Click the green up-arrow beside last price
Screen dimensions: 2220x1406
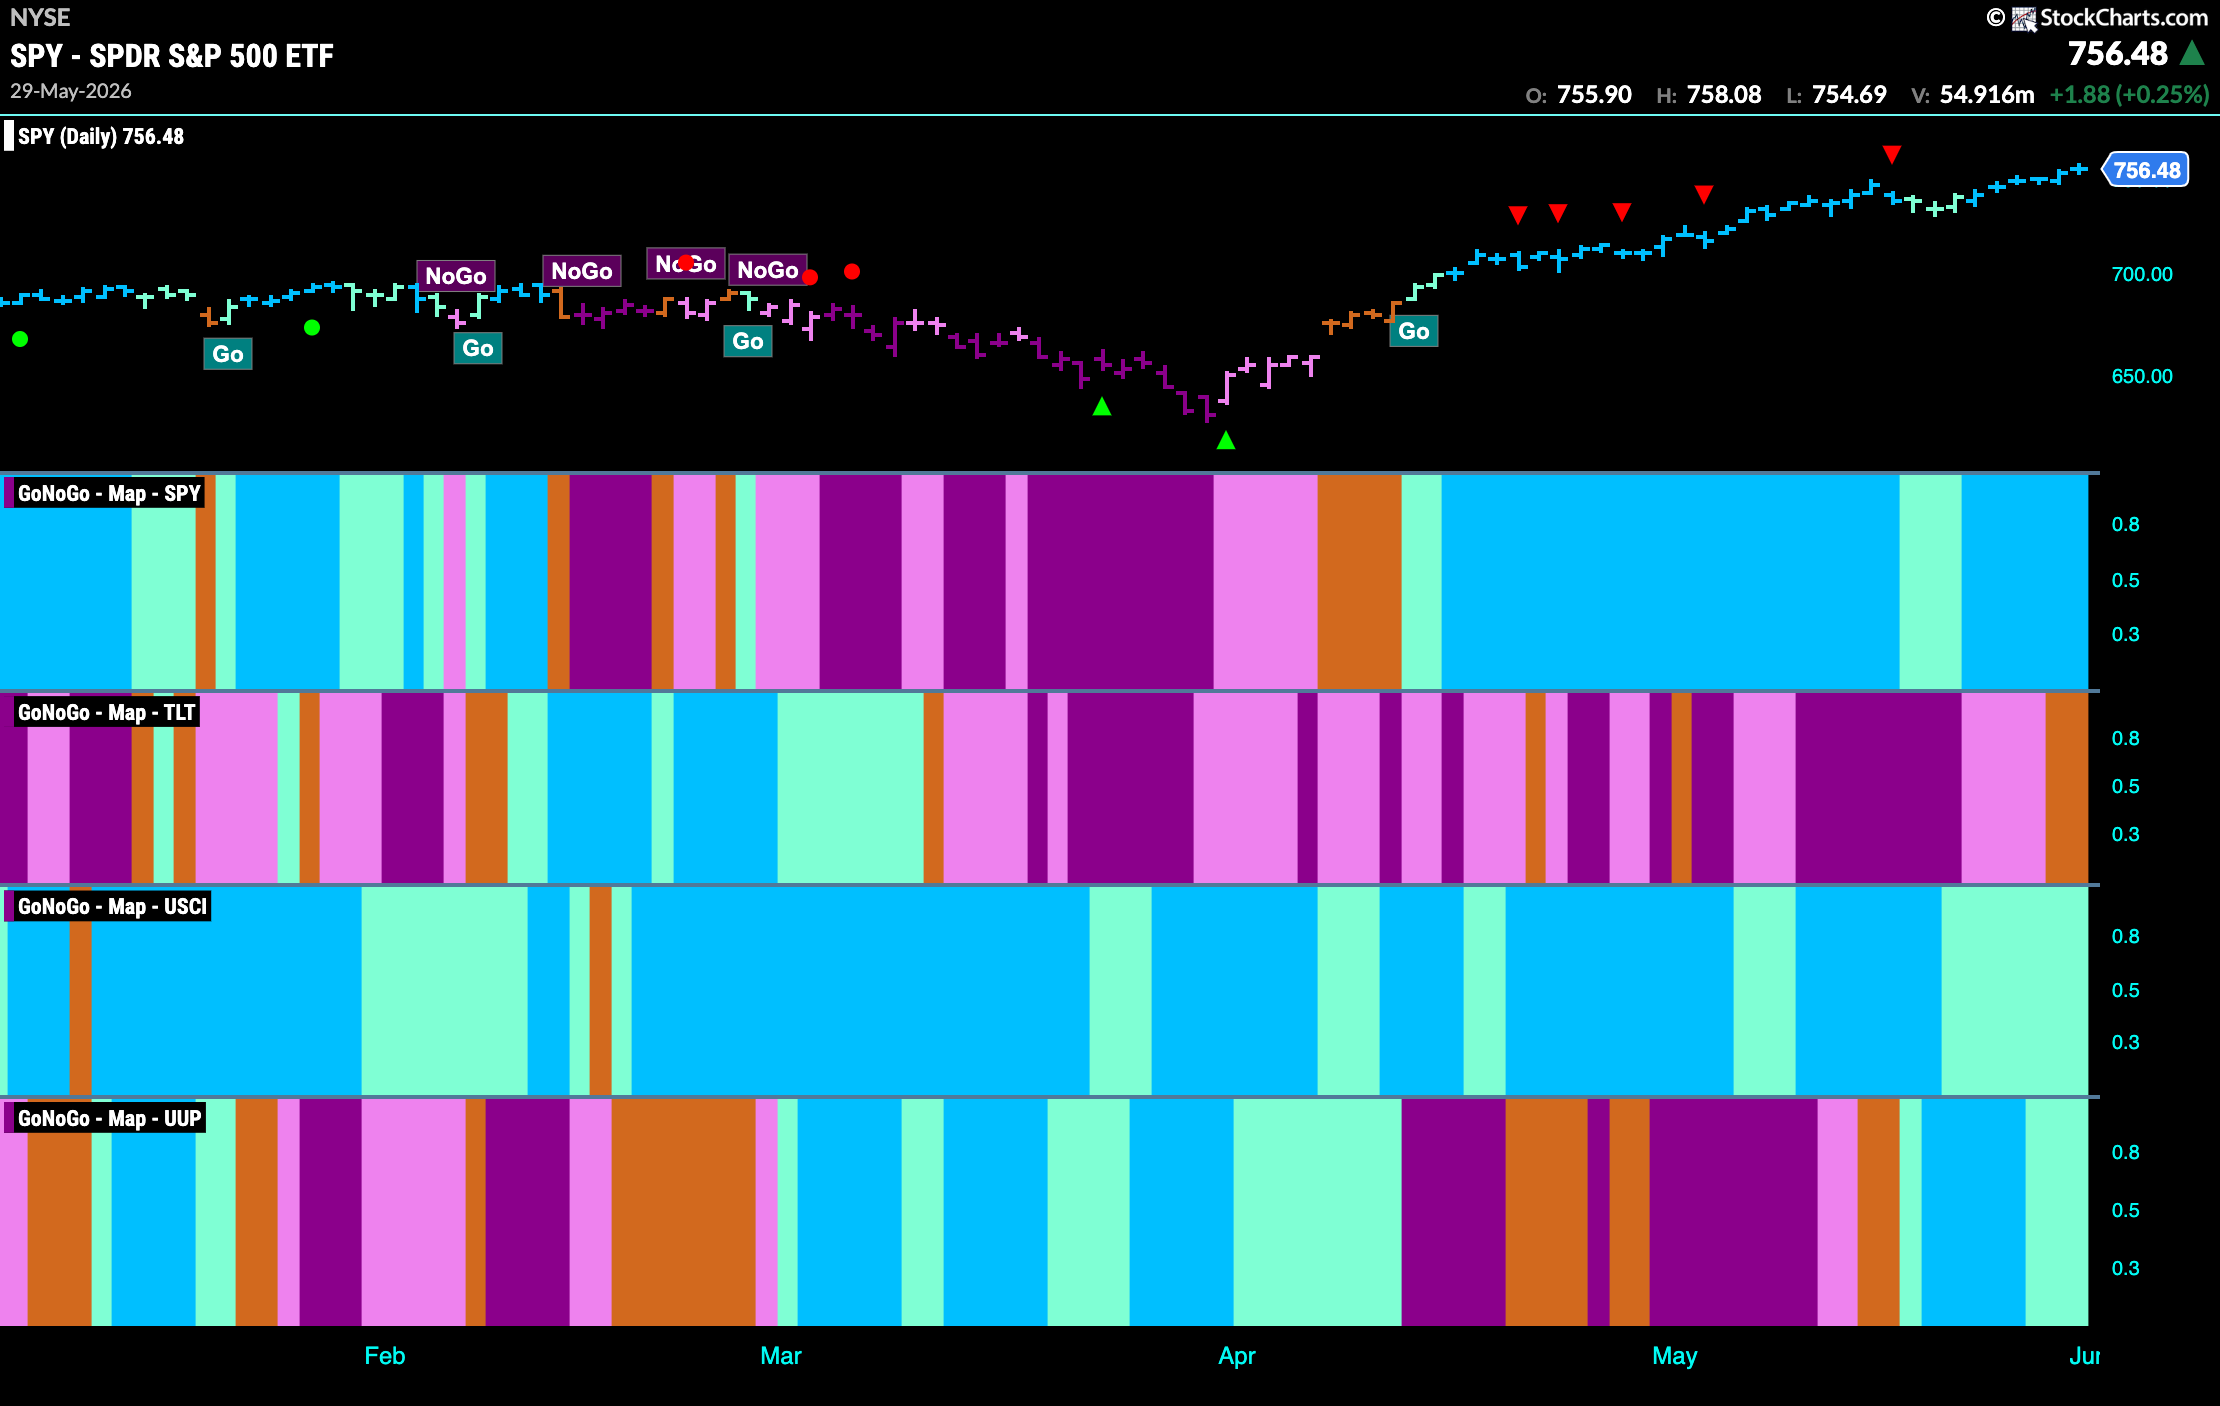2192,53
